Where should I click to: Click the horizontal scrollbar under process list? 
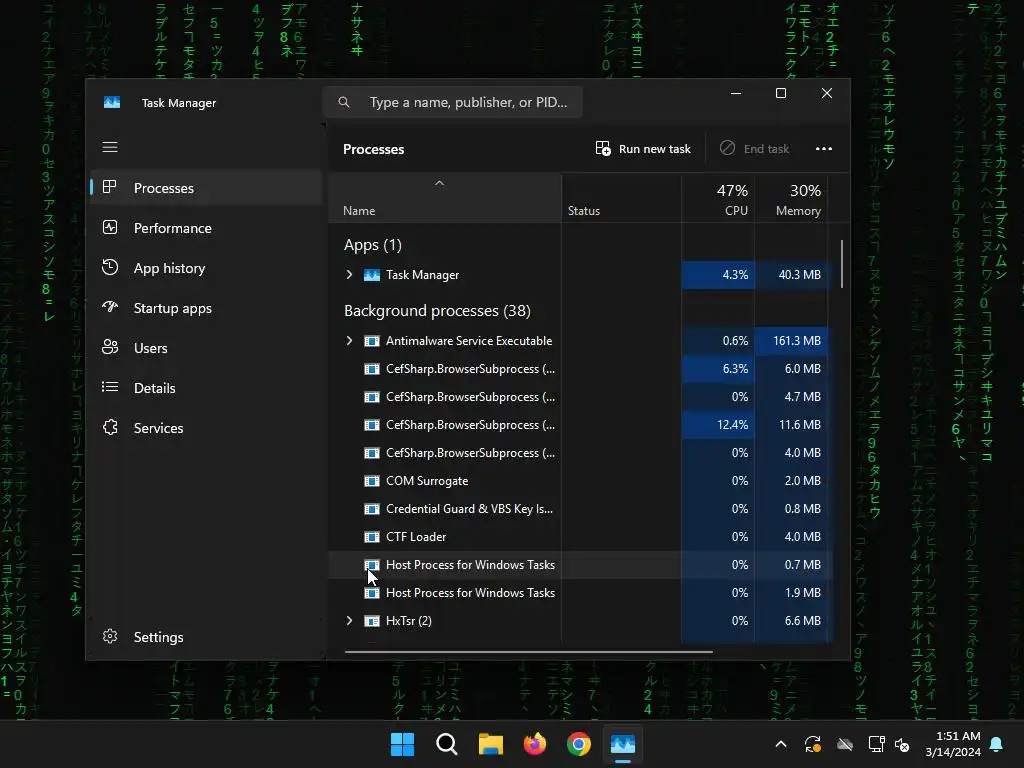(528, 651)
